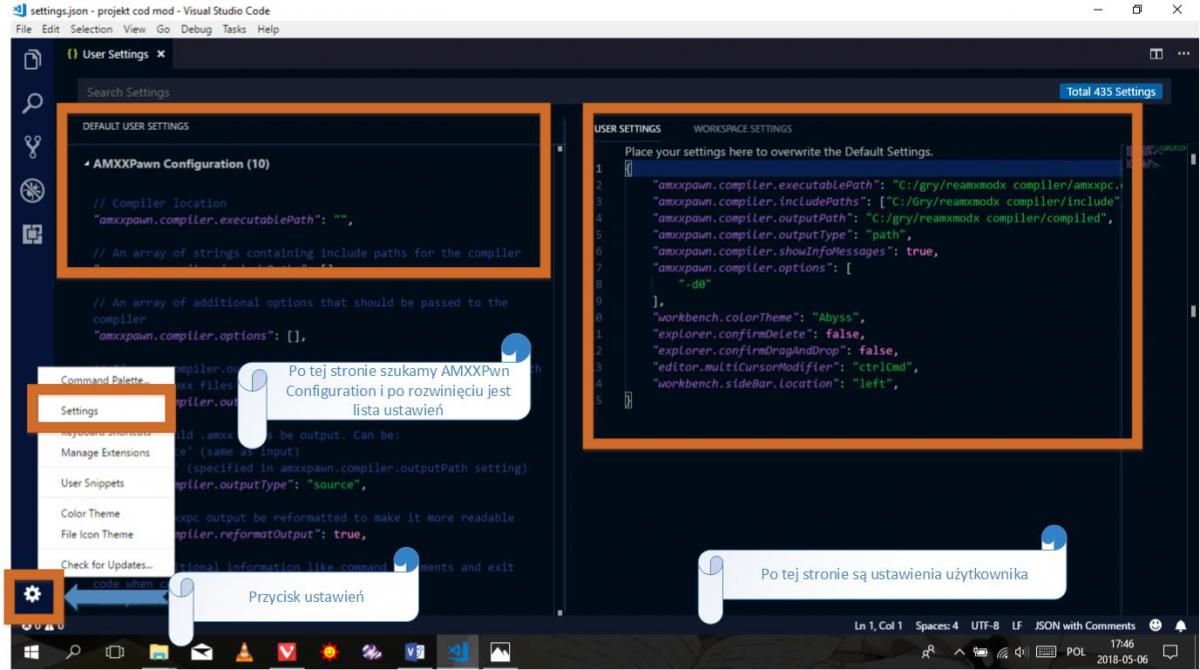Open the editor more actions ellipsis
Image resolution: width=1200 pixels, height=670 pixels.
1183,54
